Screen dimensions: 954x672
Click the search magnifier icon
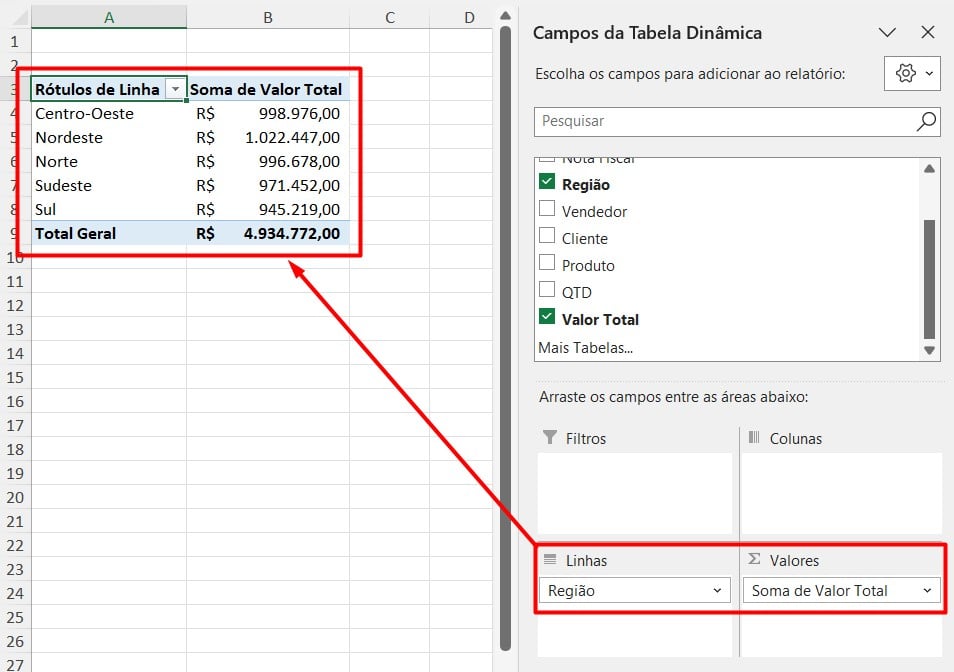(926, 121)
